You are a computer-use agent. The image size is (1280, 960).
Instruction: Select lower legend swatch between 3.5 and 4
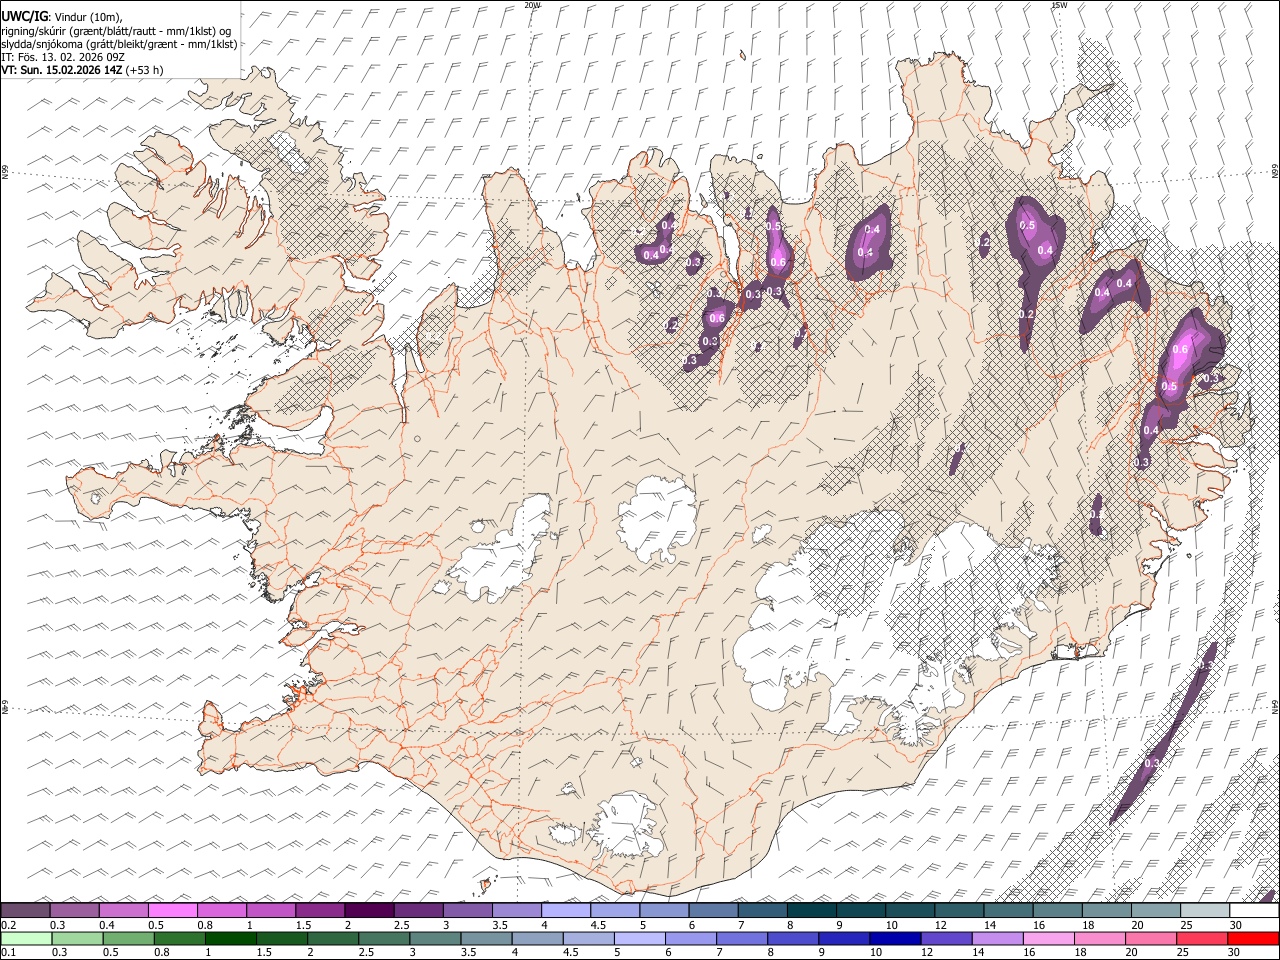[487, 938]
